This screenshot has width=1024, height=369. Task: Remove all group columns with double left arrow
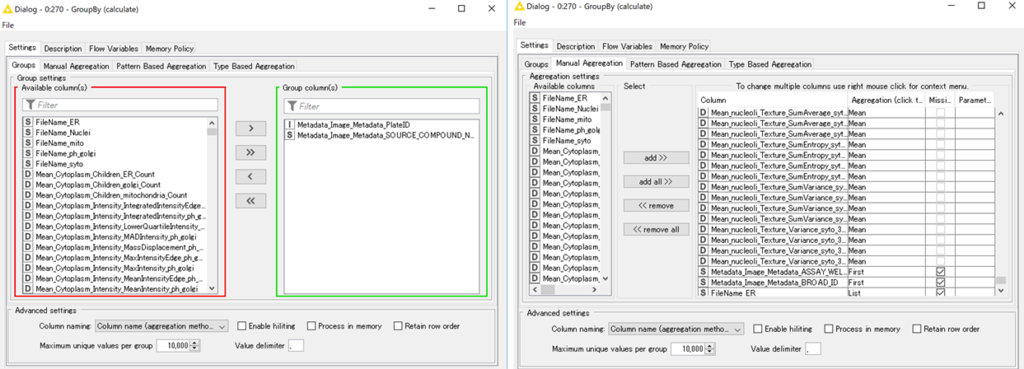click(250, 201)
